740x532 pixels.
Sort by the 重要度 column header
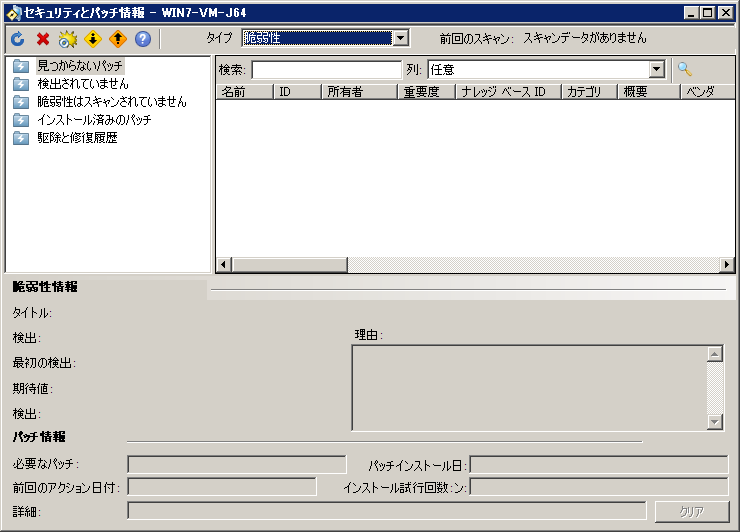click(425, 92)
